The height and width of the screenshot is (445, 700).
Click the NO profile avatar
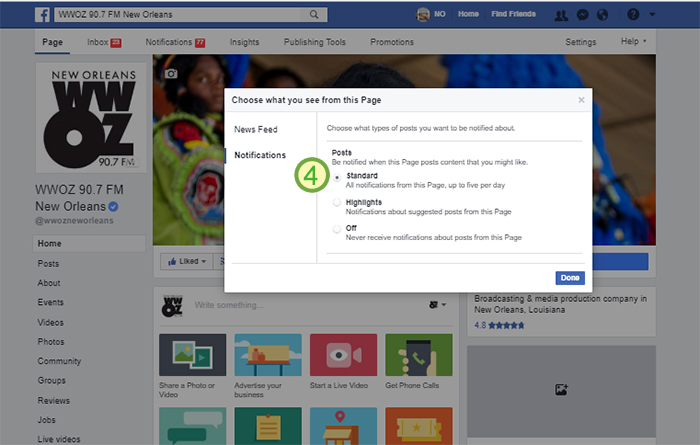point(423,14)
